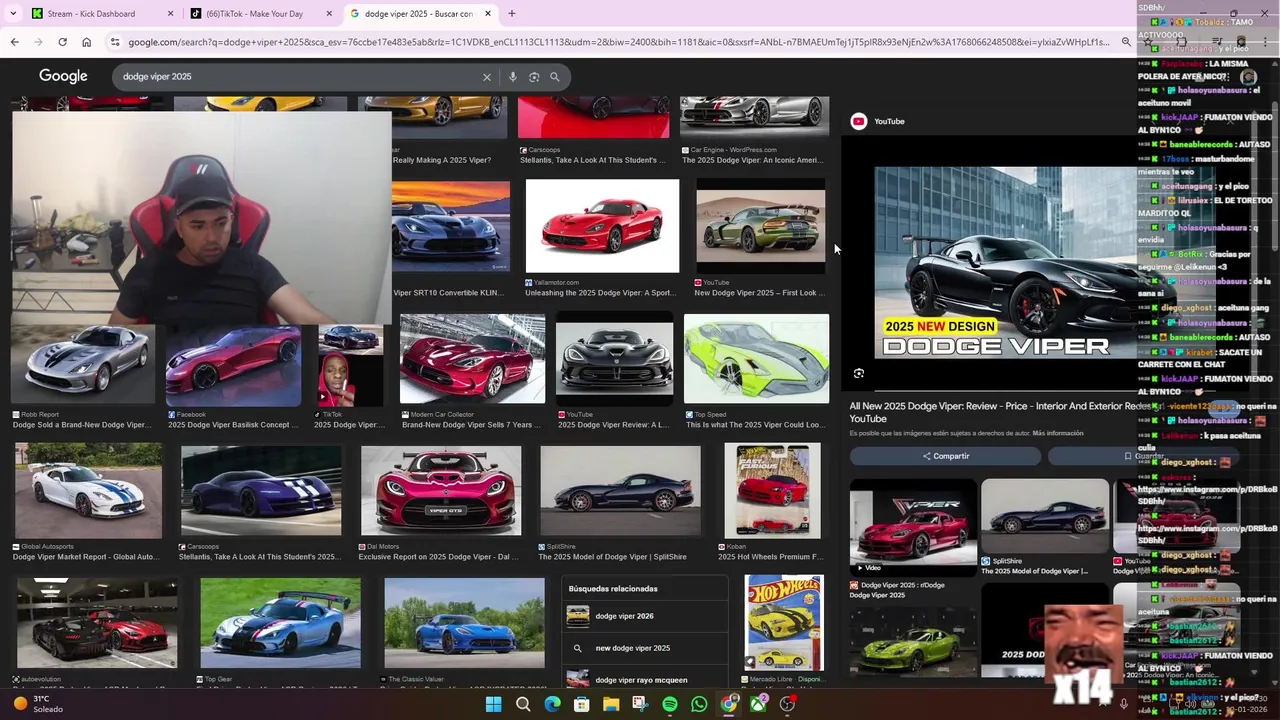Click the Compartir share button
Viewport: 1280px width, 720px height.
point(945,456)
